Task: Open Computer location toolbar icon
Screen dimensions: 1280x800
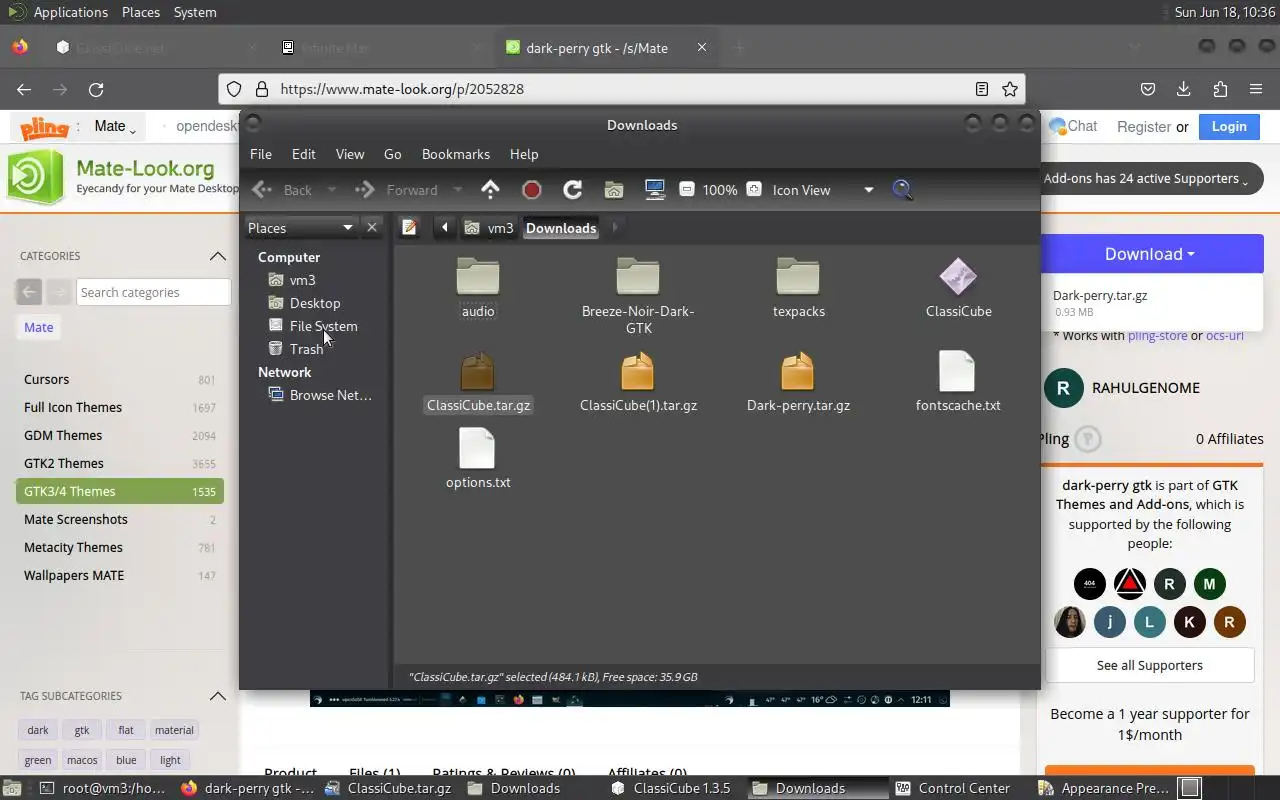Action: [x=655, y=190]
